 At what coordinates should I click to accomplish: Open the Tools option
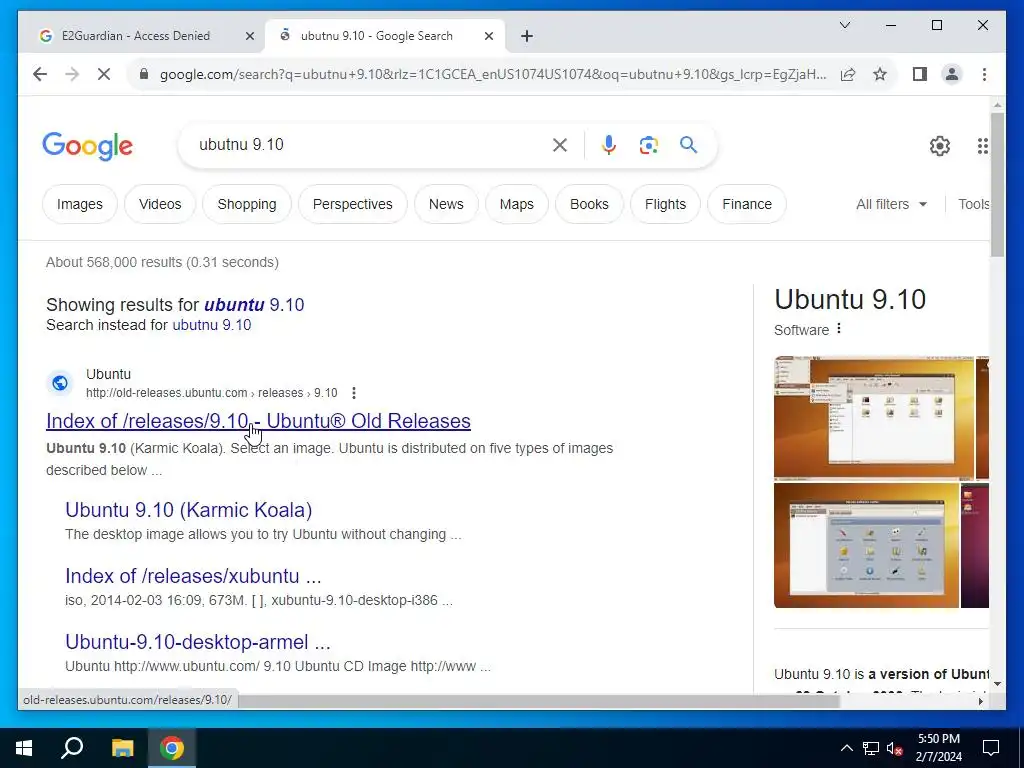(973, 204)
